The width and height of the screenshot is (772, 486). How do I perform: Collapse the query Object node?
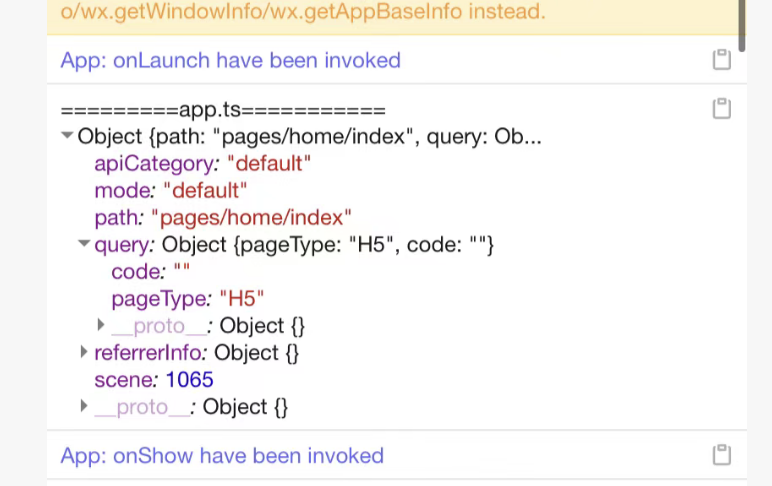tap(84, 243)
